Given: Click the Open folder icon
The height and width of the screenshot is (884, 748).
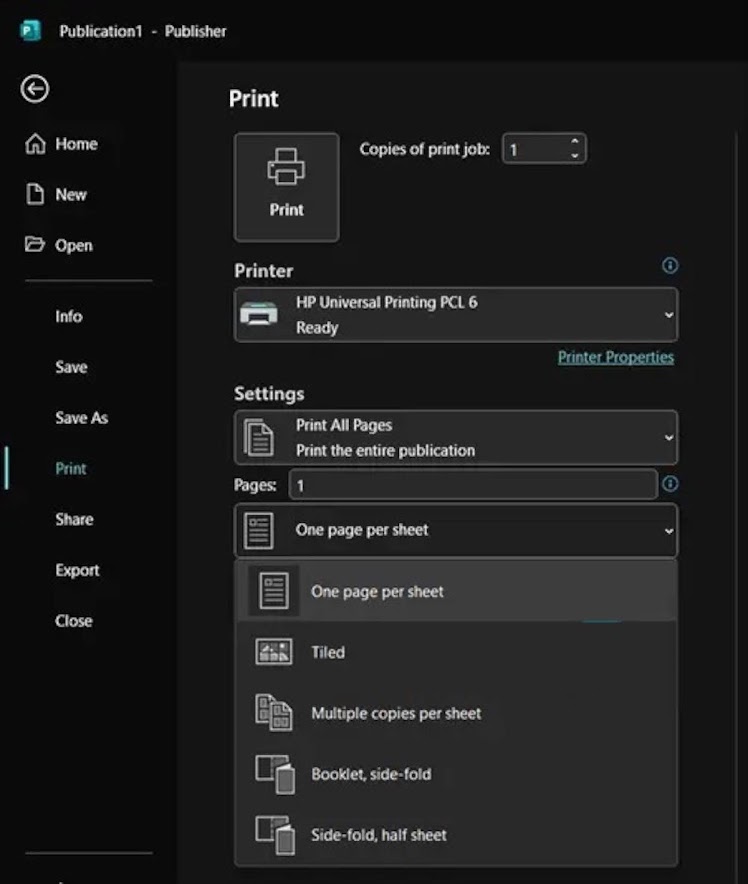Looking at the screenshot, I should tap(34, 244).
